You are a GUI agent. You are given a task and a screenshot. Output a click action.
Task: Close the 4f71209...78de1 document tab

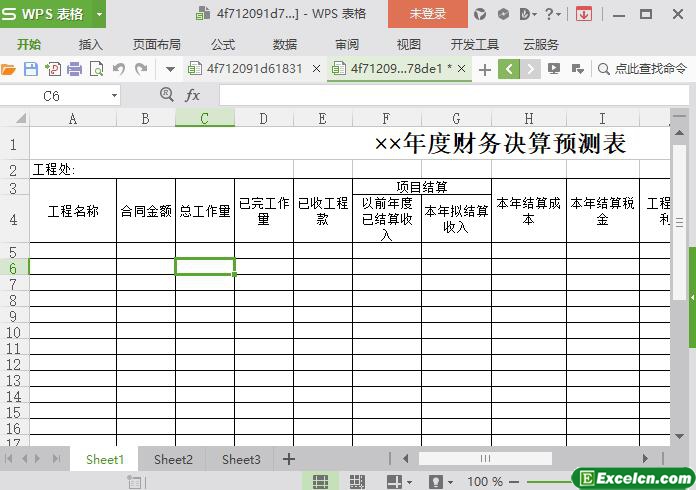point(462,69)
